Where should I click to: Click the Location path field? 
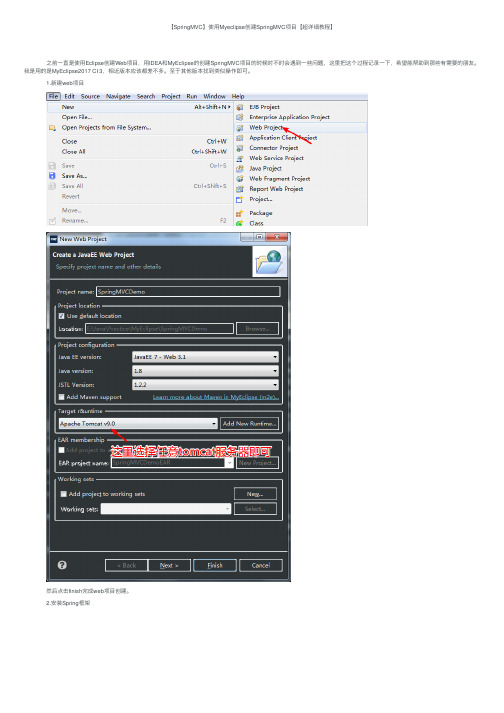(x=160, y=328)
